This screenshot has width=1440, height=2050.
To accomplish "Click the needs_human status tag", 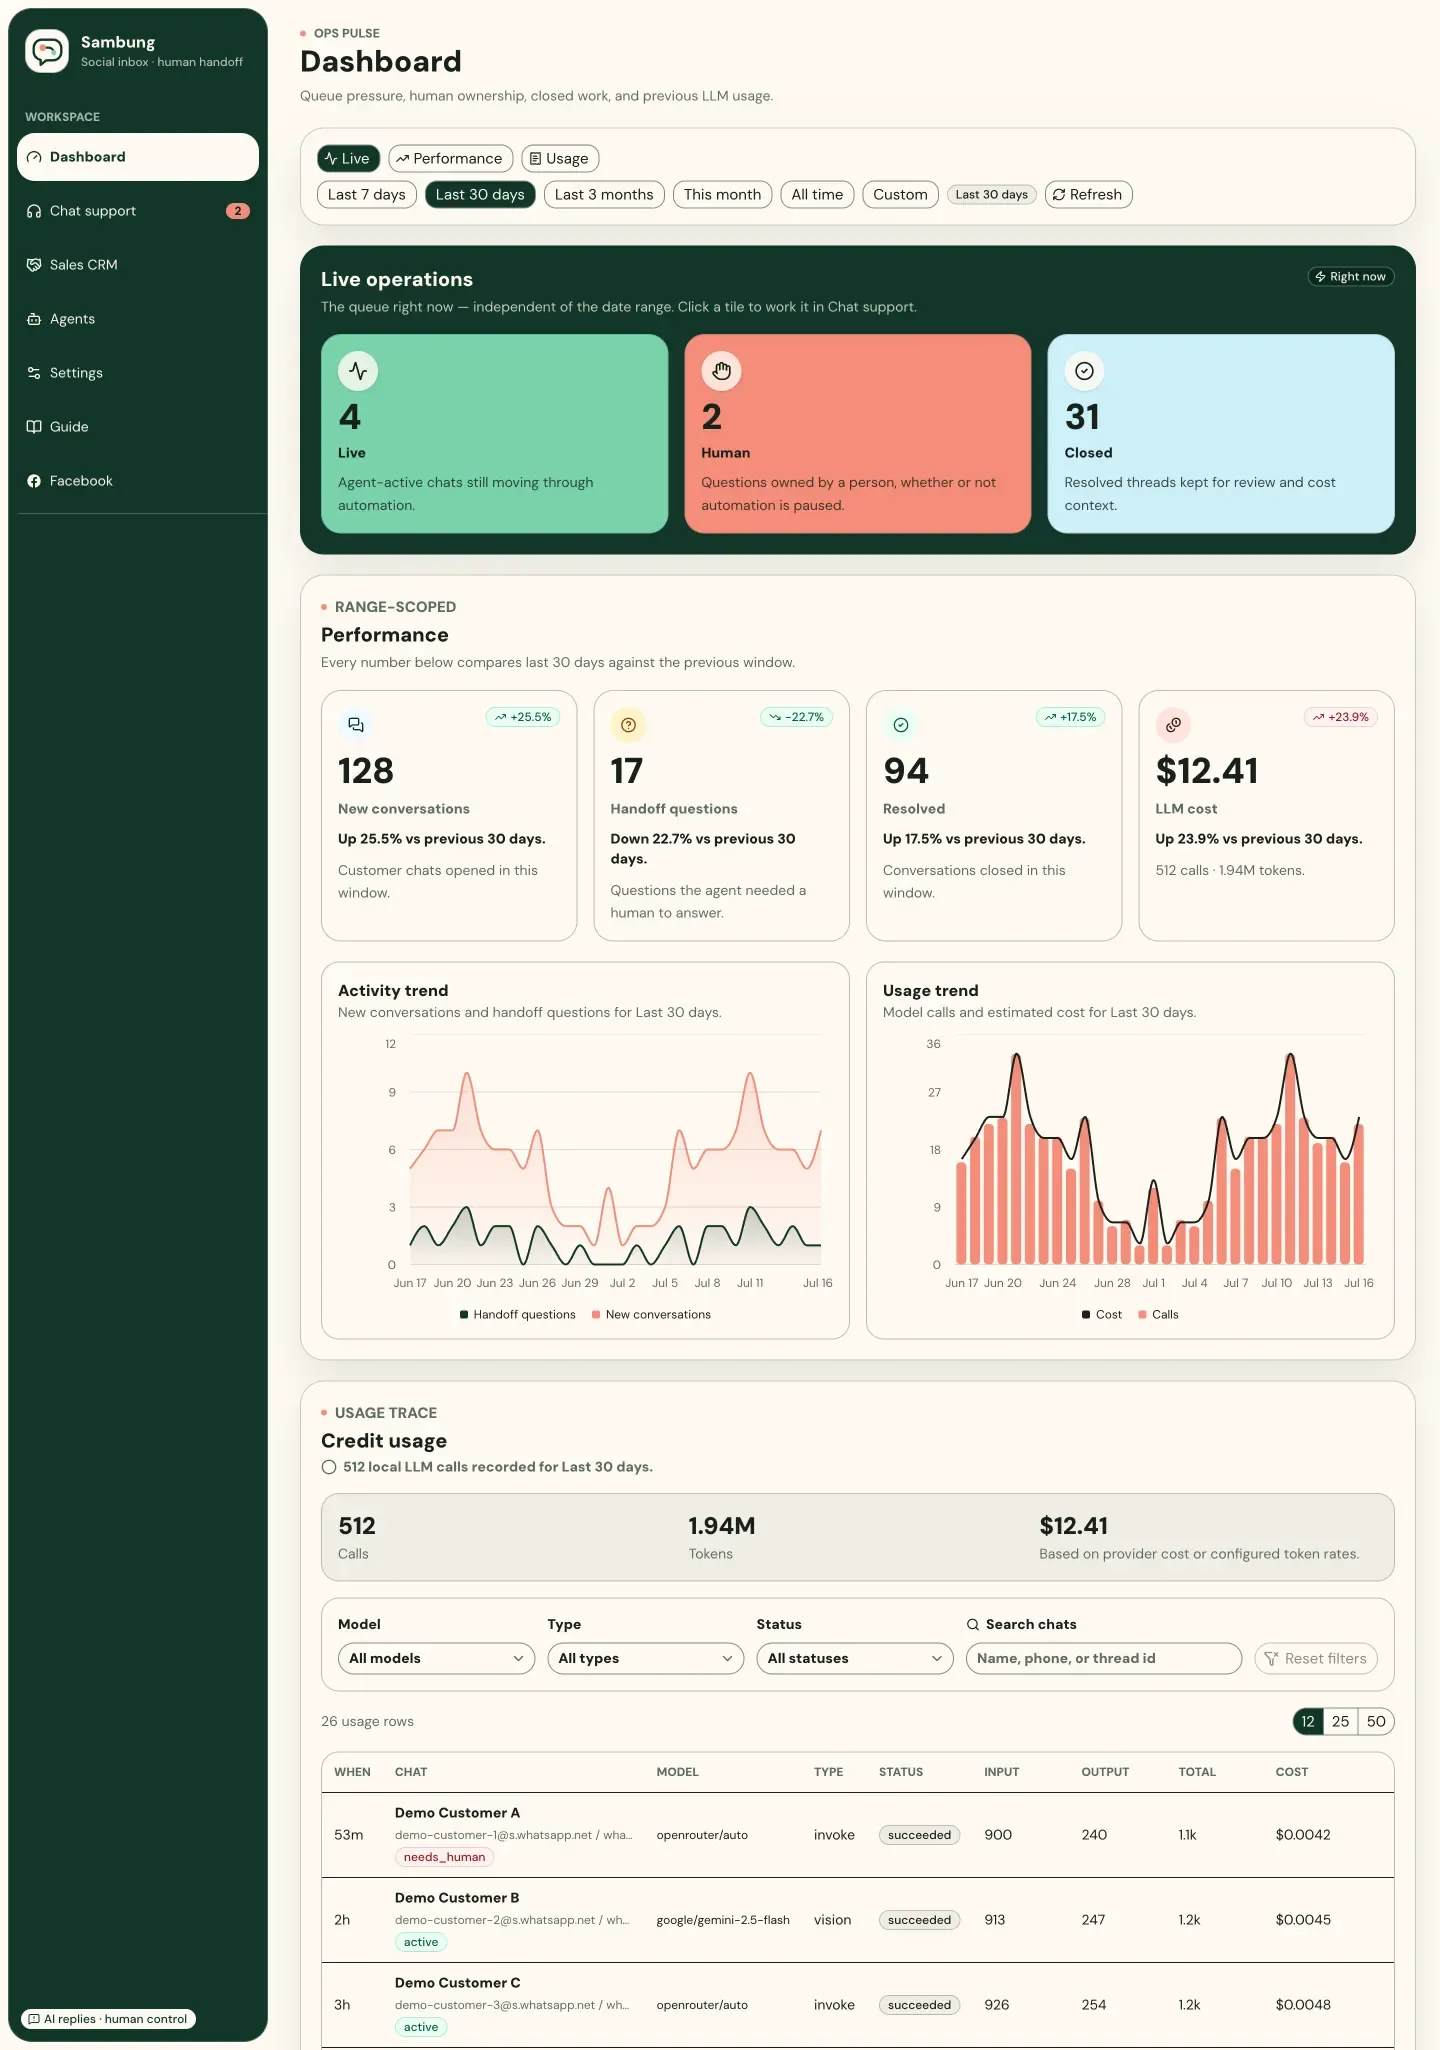I will pyautogui.click(x=444, y=1857).
